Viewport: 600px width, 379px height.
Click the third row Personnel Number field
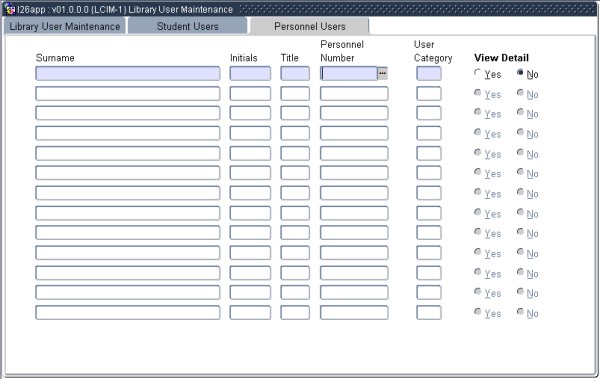click(x=354, y=113)
